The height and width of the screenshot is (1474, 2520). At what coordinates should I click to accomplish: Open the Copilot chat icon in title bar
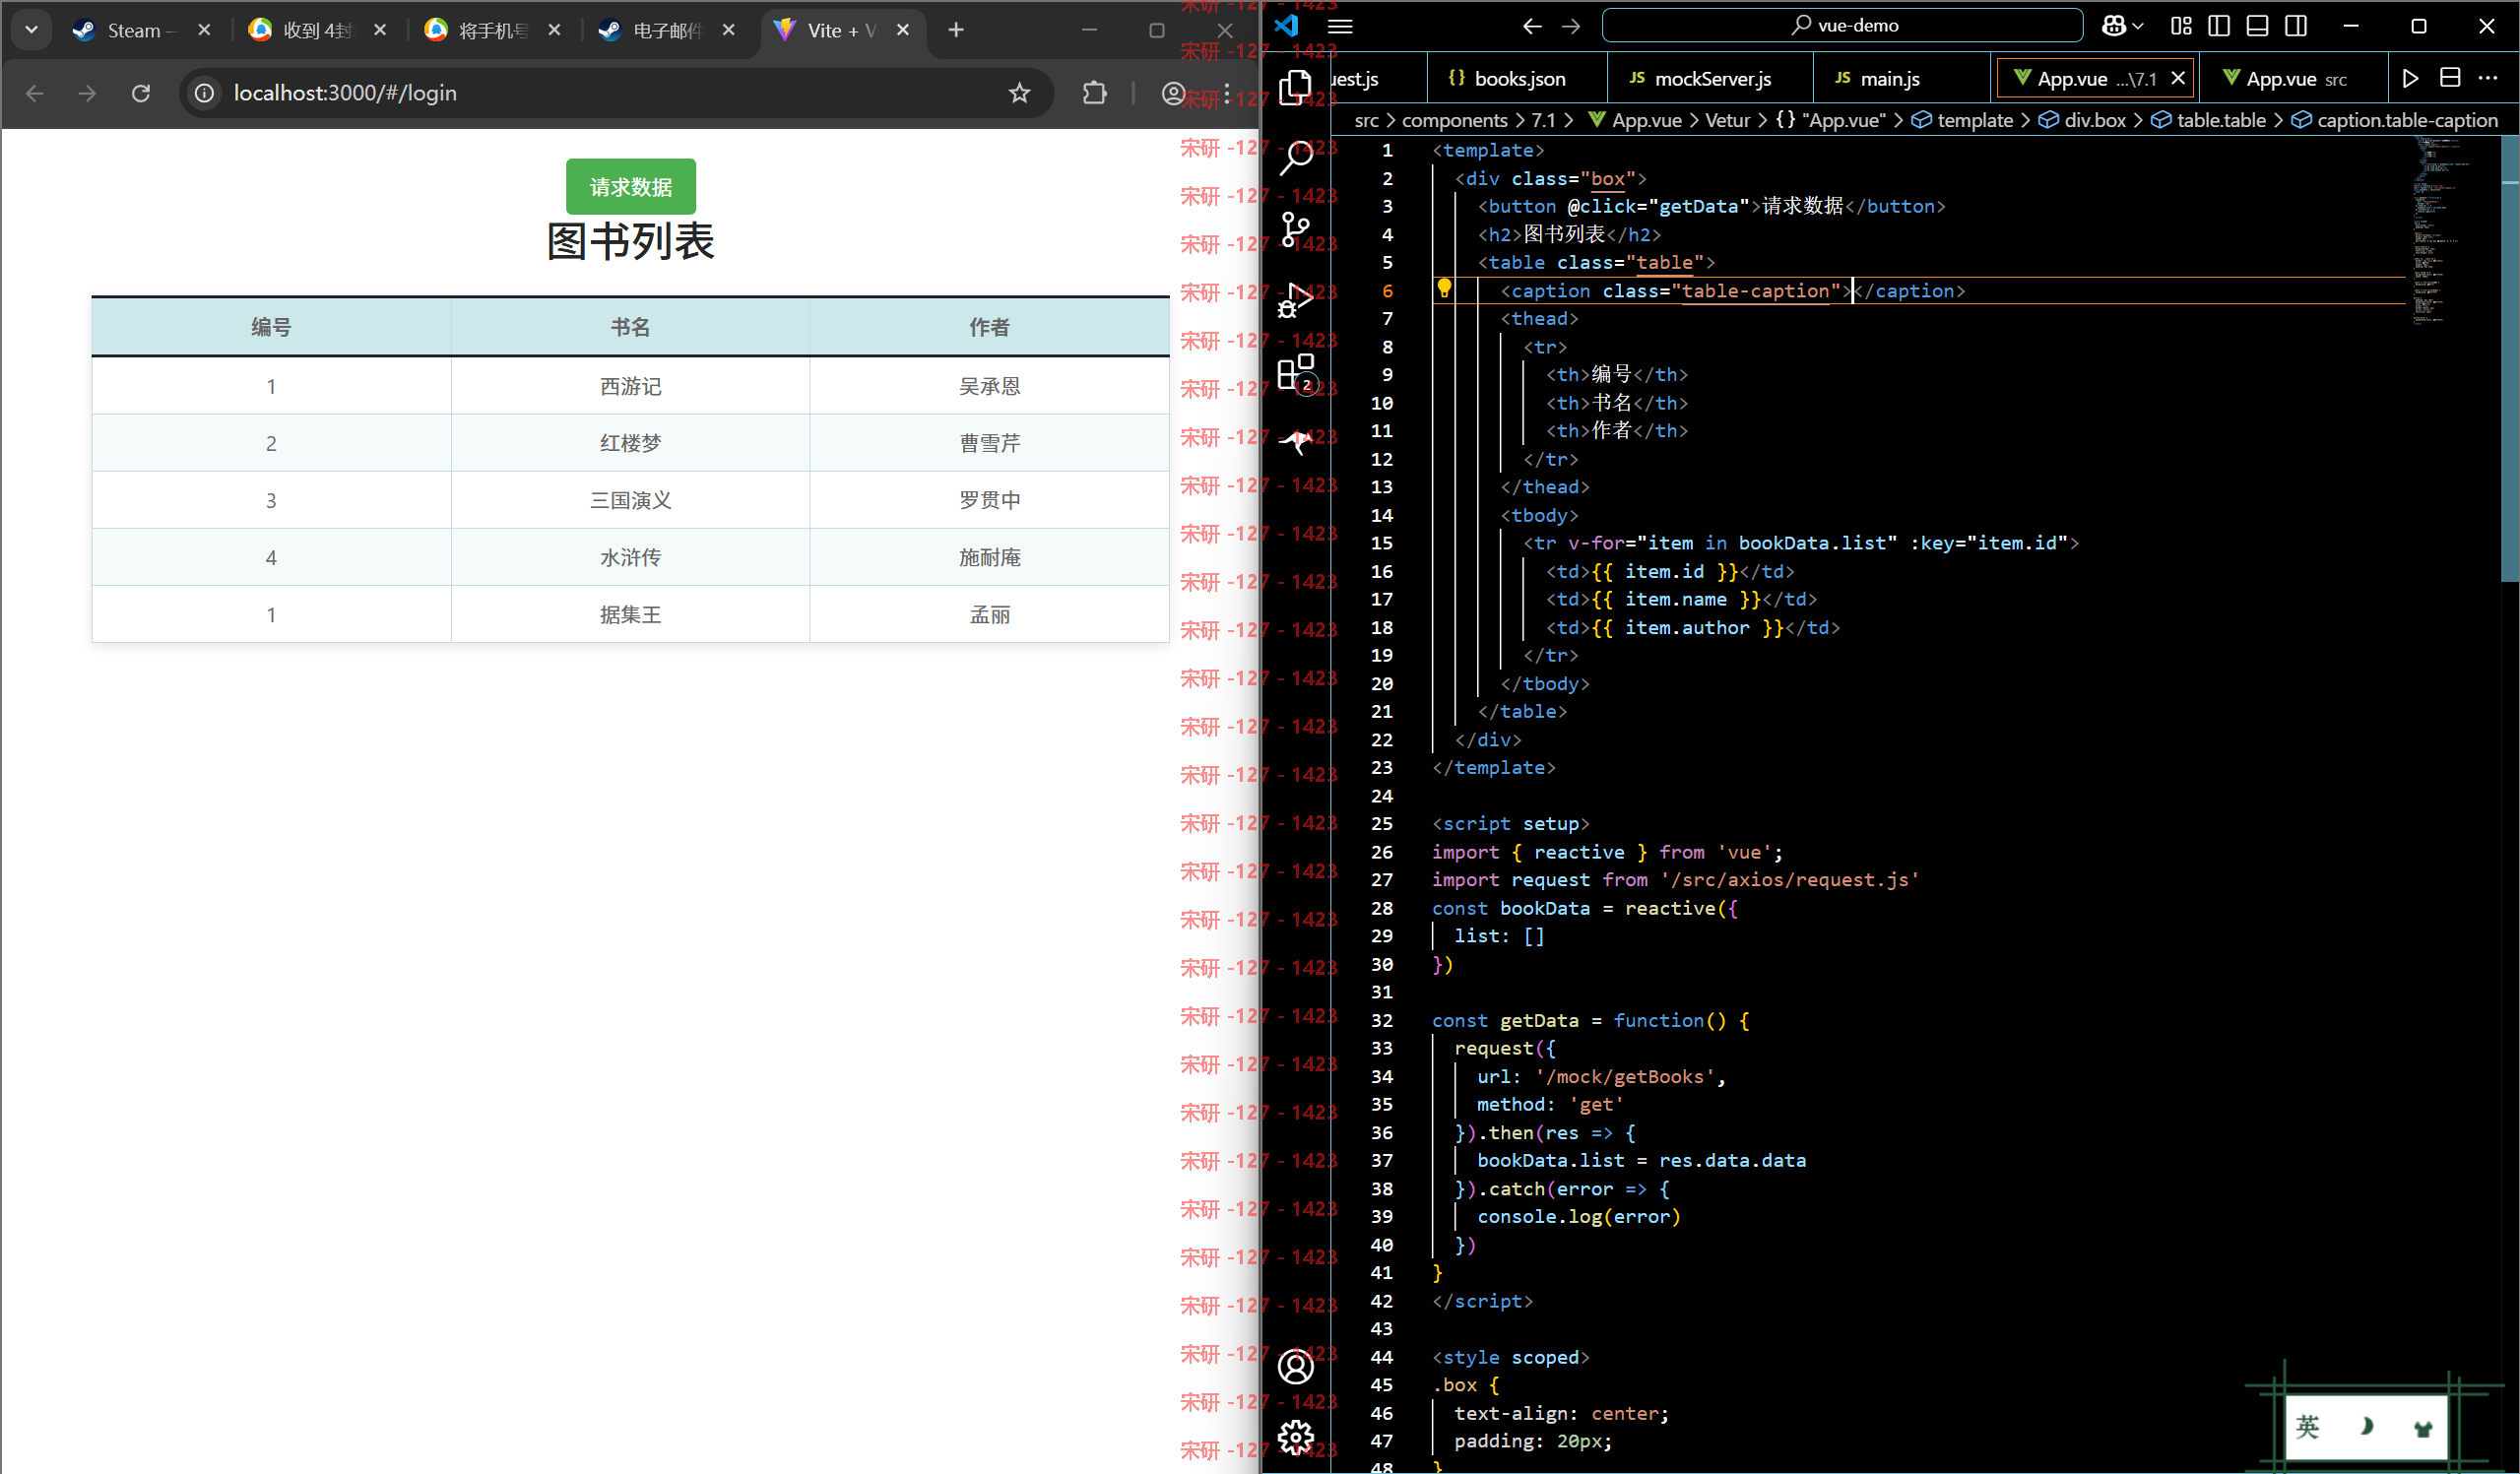[x=2113, y=26]
